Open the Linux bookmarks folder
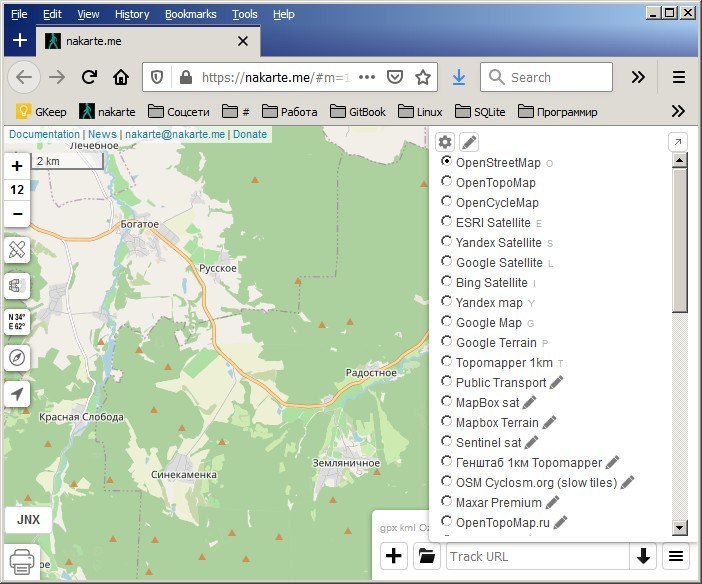The width and height of the screenshot is (702, 584). coord(420,112)
